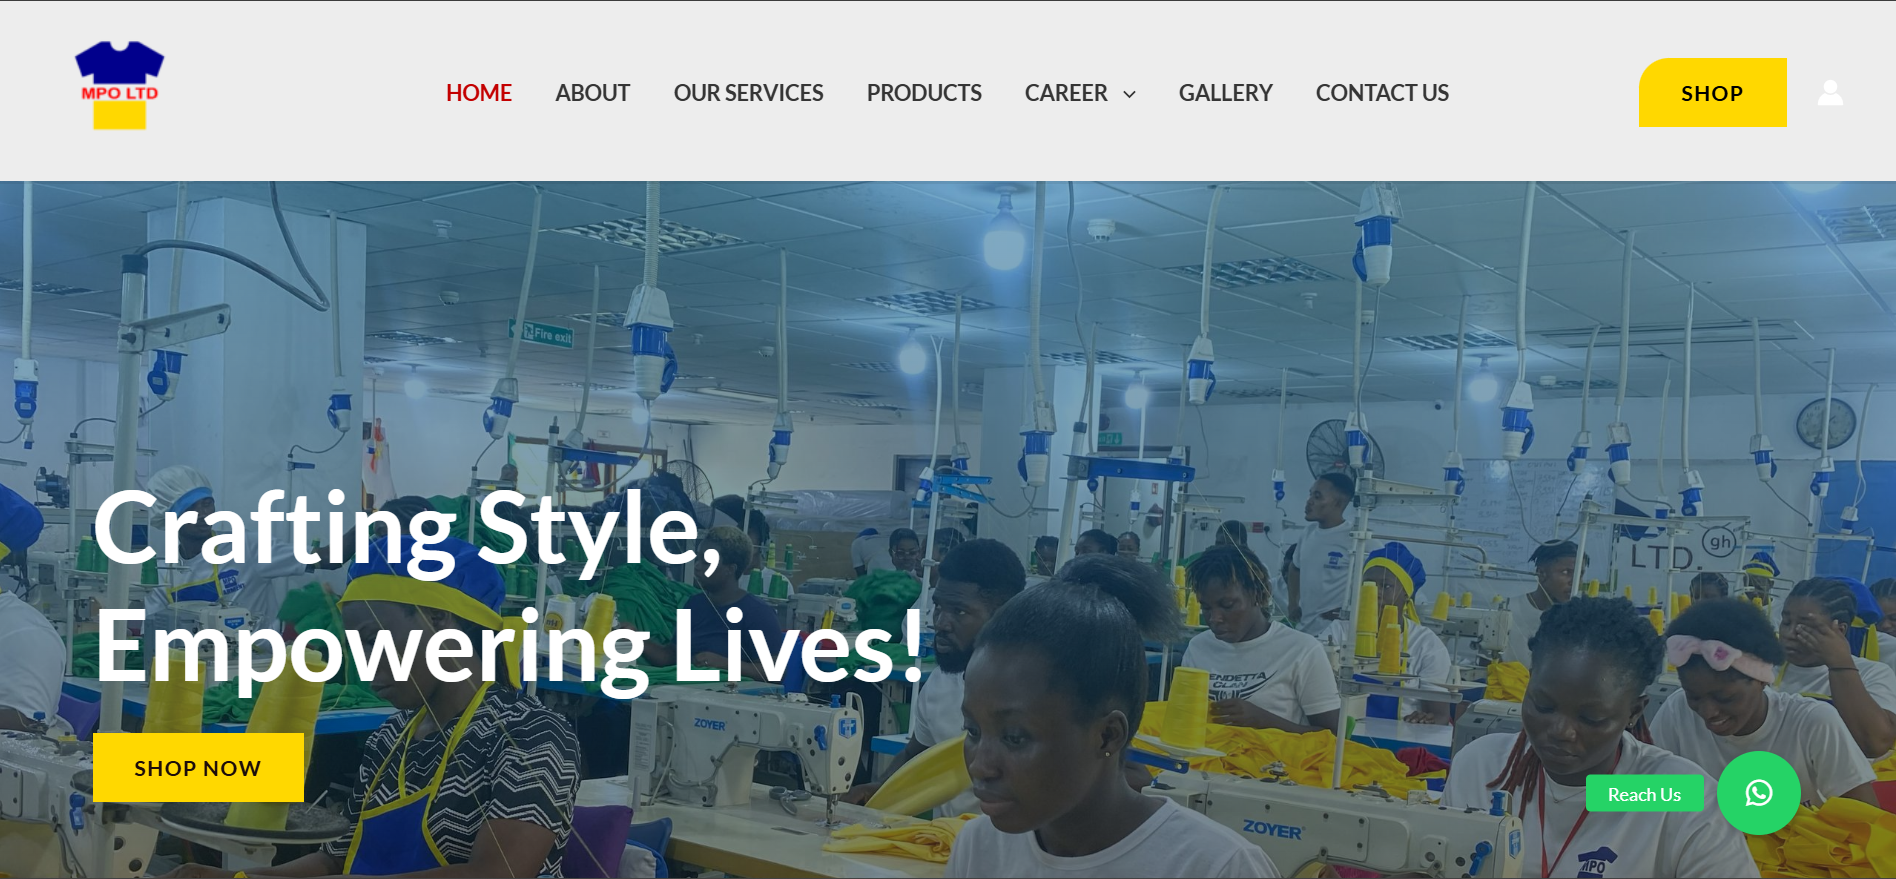The width and height of the screenshot is (1896, 879).
Task: Start a chat via the WhatsApp icon
Action: point(1759,793)
